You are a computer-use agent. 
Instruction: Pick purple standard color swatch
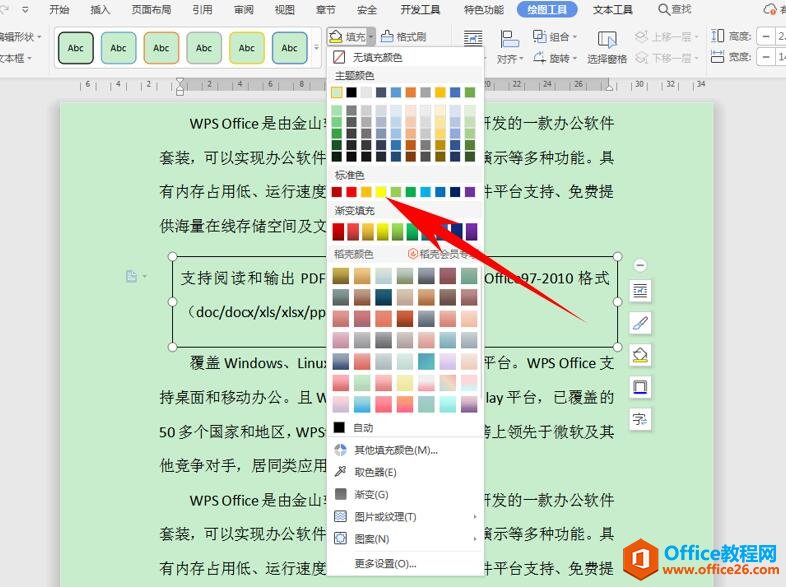pos(470,191)
